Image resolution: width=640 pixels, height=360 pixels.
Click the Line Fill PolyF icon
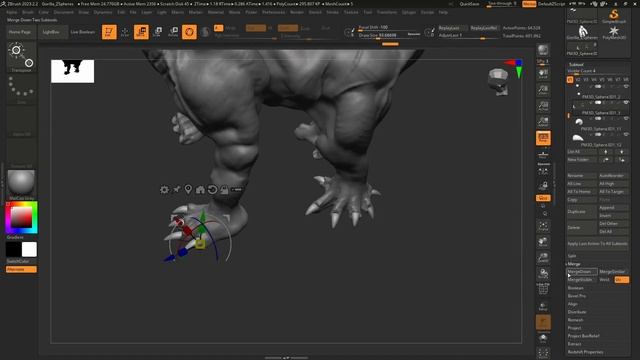(543, 289)
